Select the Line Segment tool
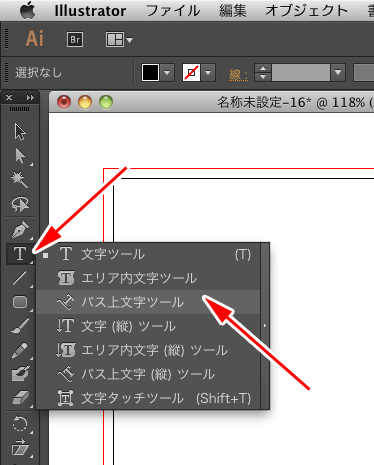The image size is (374, 465). click(20, 278)
